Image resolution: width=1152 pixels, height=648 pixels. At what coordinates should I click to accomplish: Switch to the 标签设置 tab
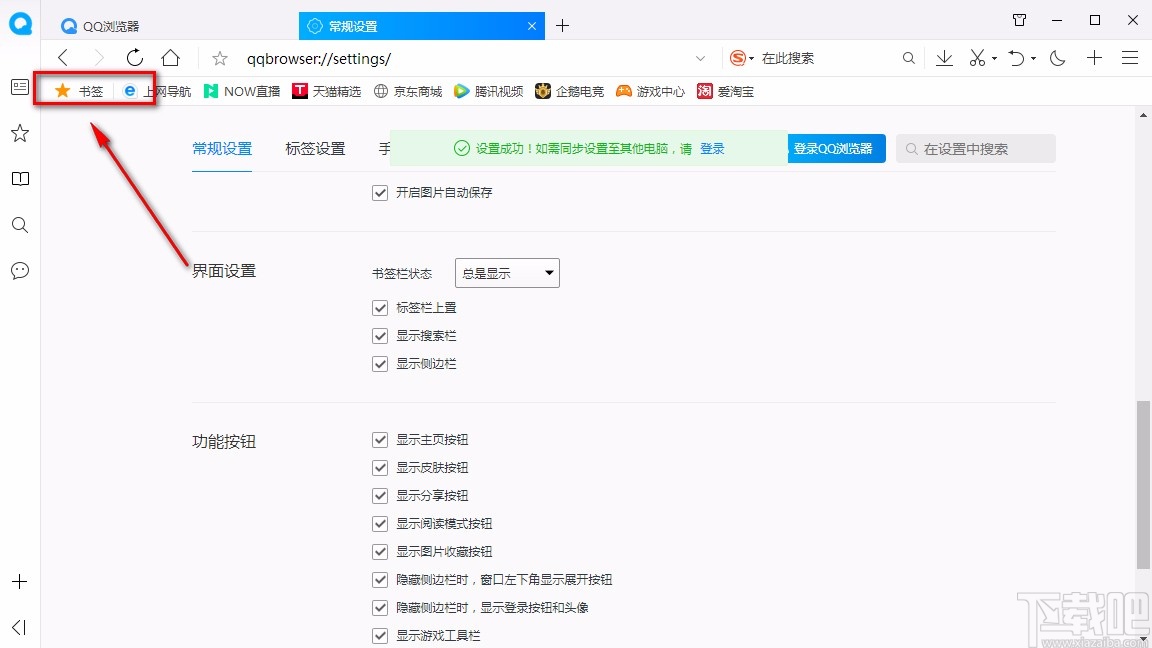coord(314,147)
